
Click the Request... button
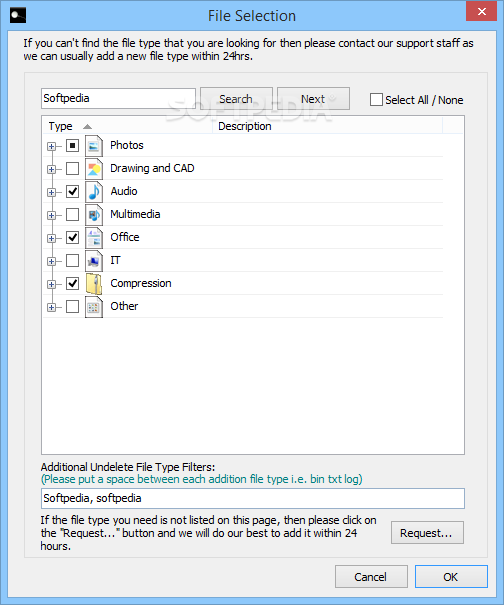click(x=427, y=533)
